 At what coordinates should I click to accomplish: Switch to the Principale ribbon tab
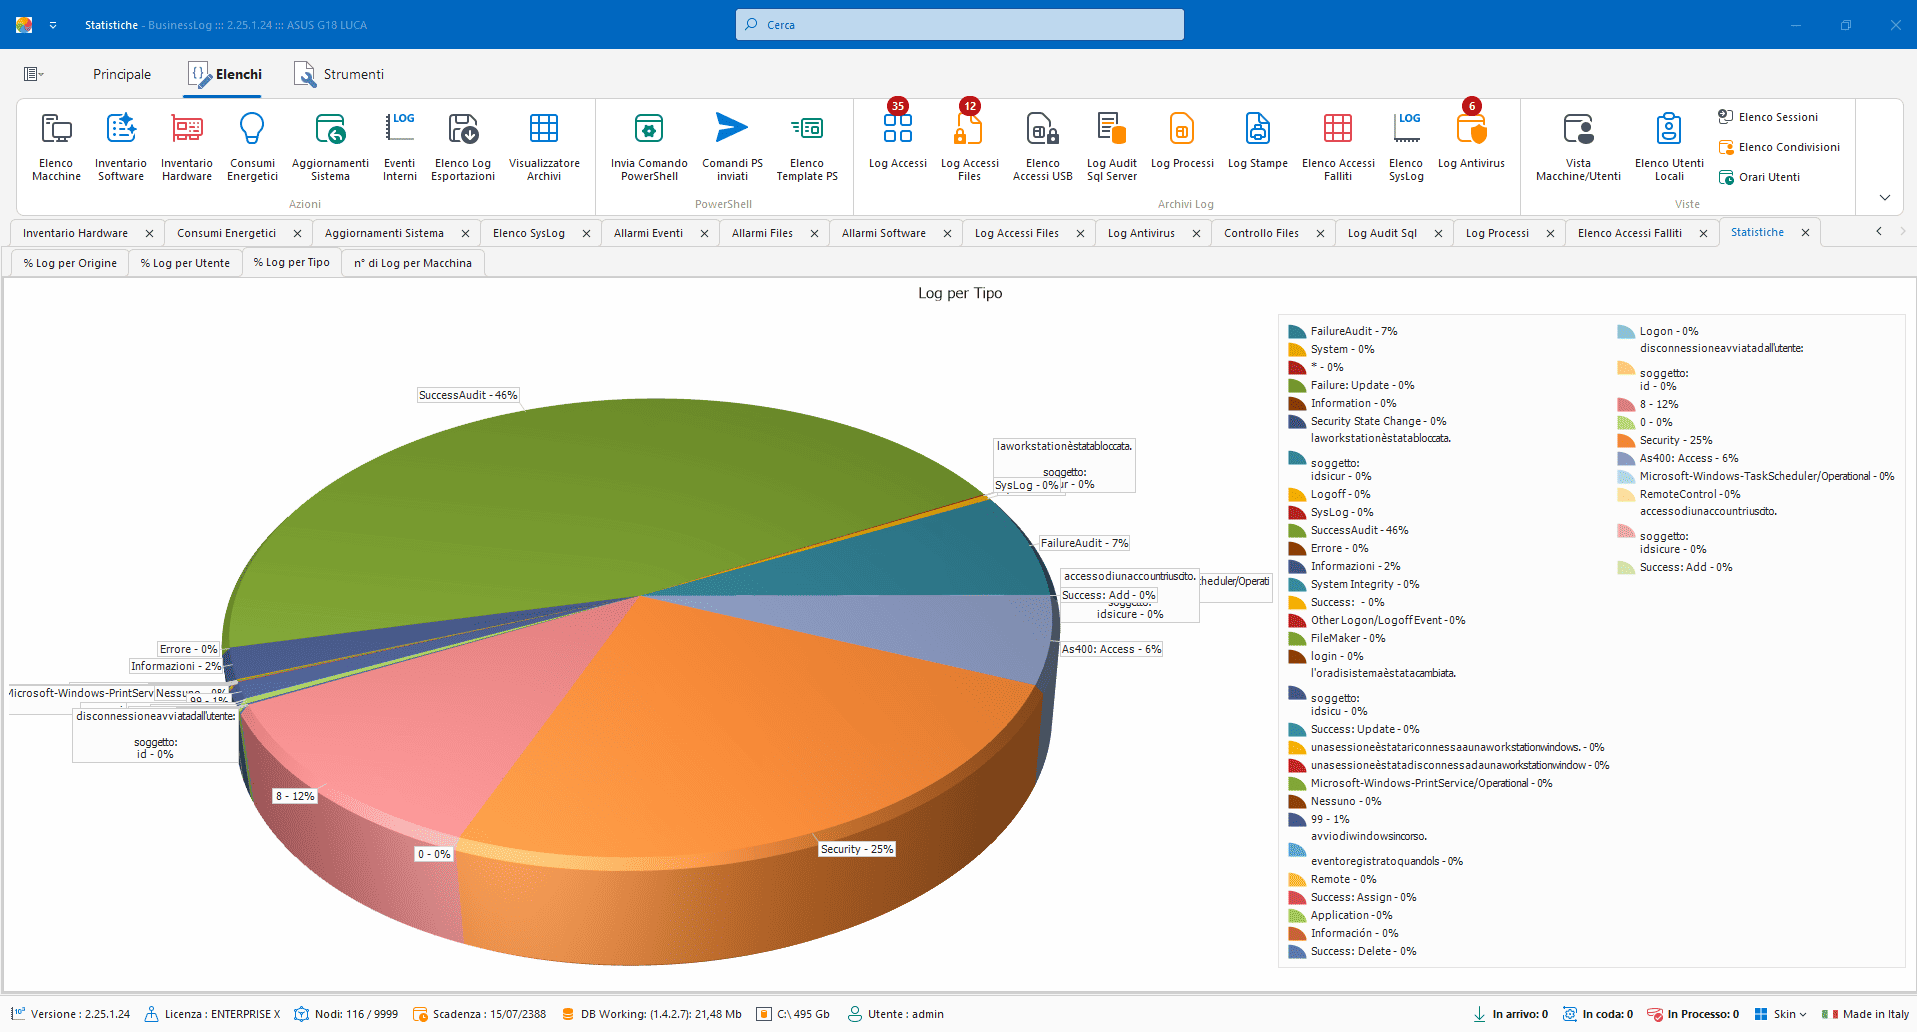pyautogui.click(x=122, y=74)
